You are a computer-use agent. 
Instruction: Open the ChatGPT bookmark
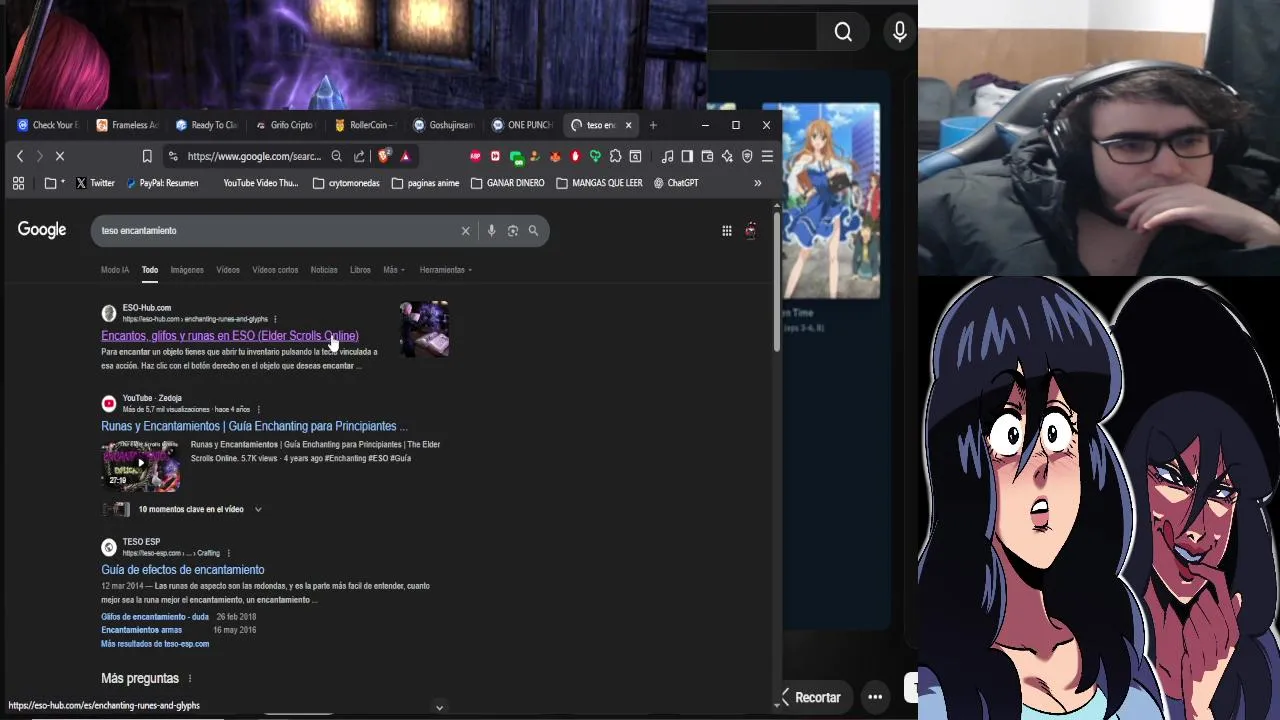tap(676, 183)
